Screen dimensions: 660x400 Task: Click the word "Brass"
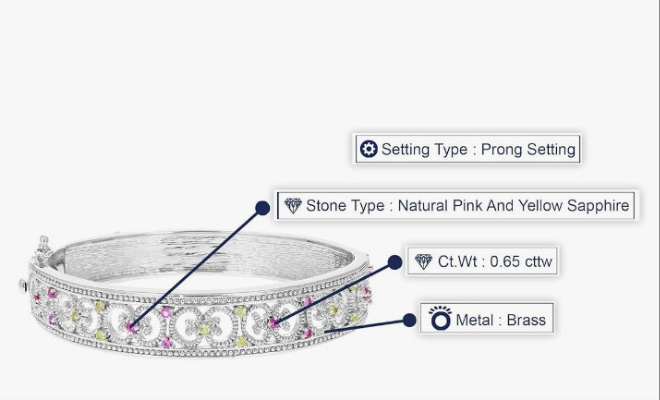point(526,320)
